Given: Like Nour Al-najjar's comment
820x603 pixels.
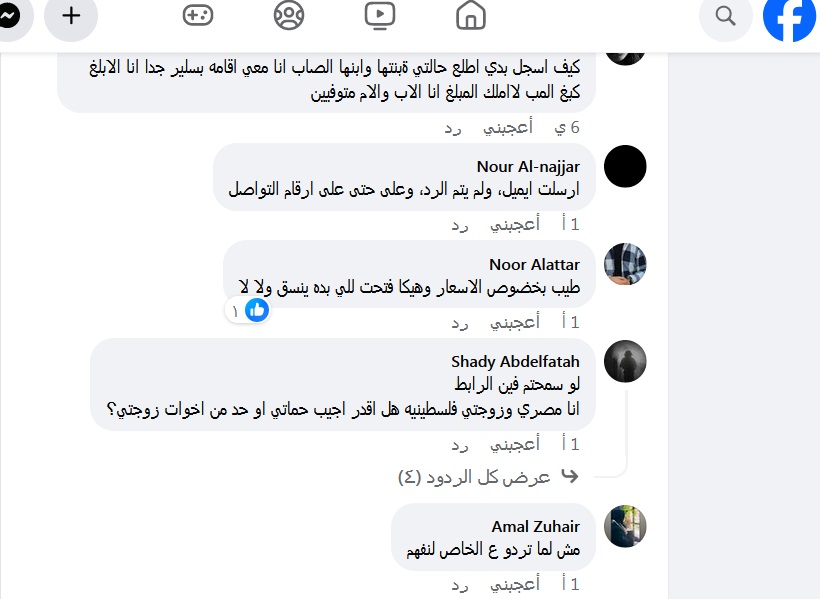Looking at the screenshot, I should coord(515,224).
